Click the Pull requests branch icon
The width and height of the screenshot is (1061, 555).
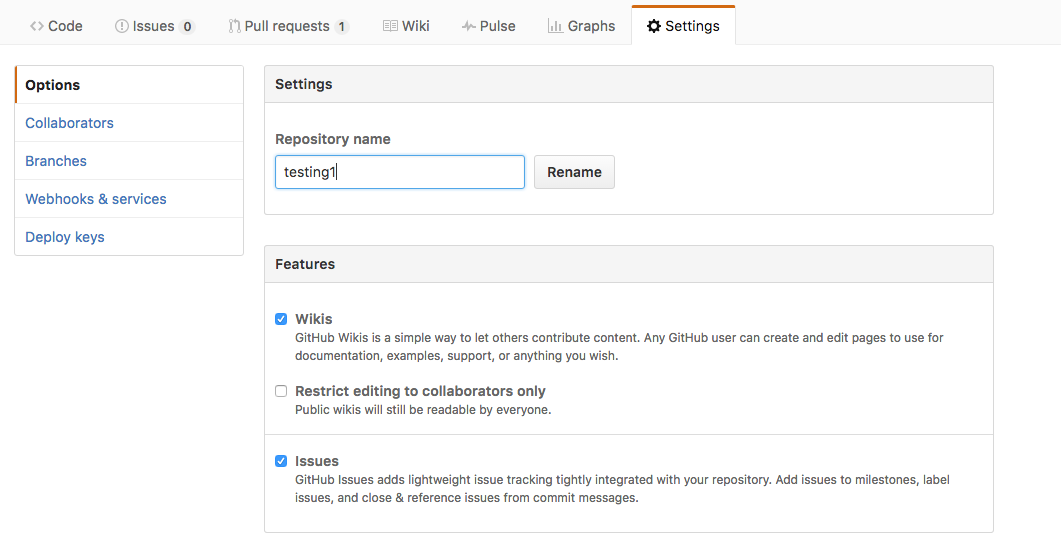(x=234, y=26)
